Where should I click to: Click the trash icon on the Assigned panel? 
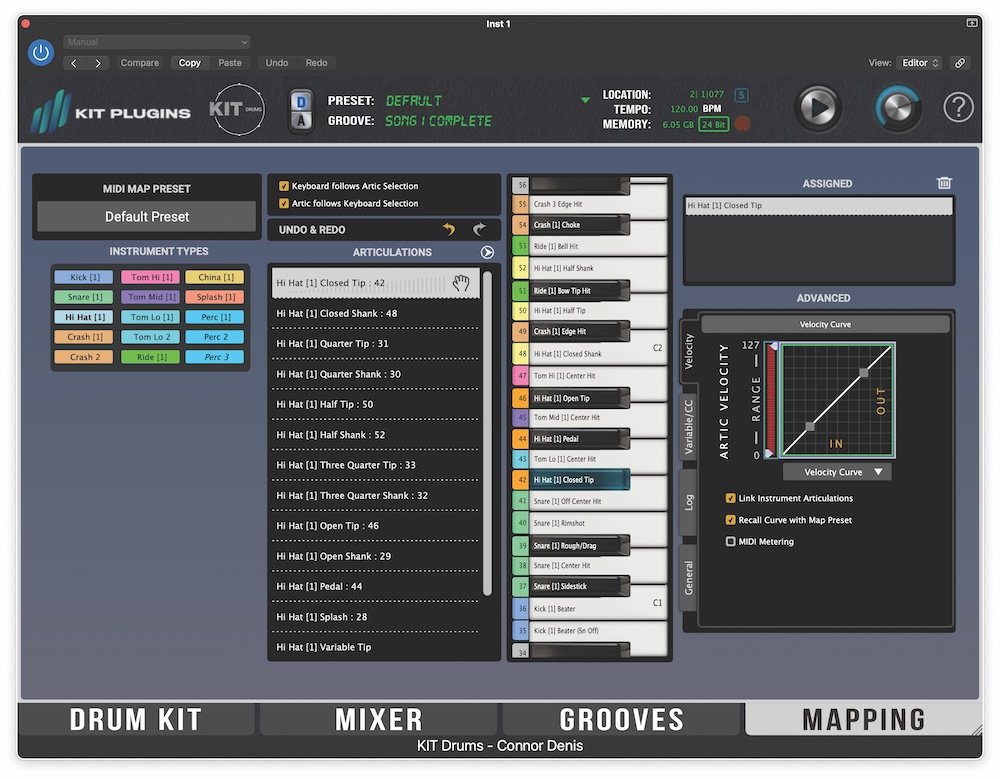point(943,183)
